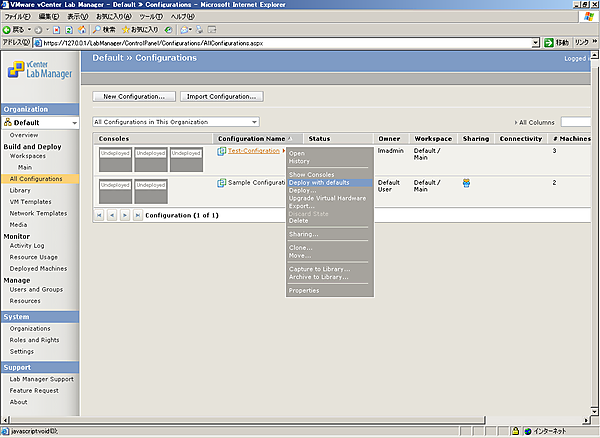Click the vCenter Lab Manager logo

[x=38, y=70]
